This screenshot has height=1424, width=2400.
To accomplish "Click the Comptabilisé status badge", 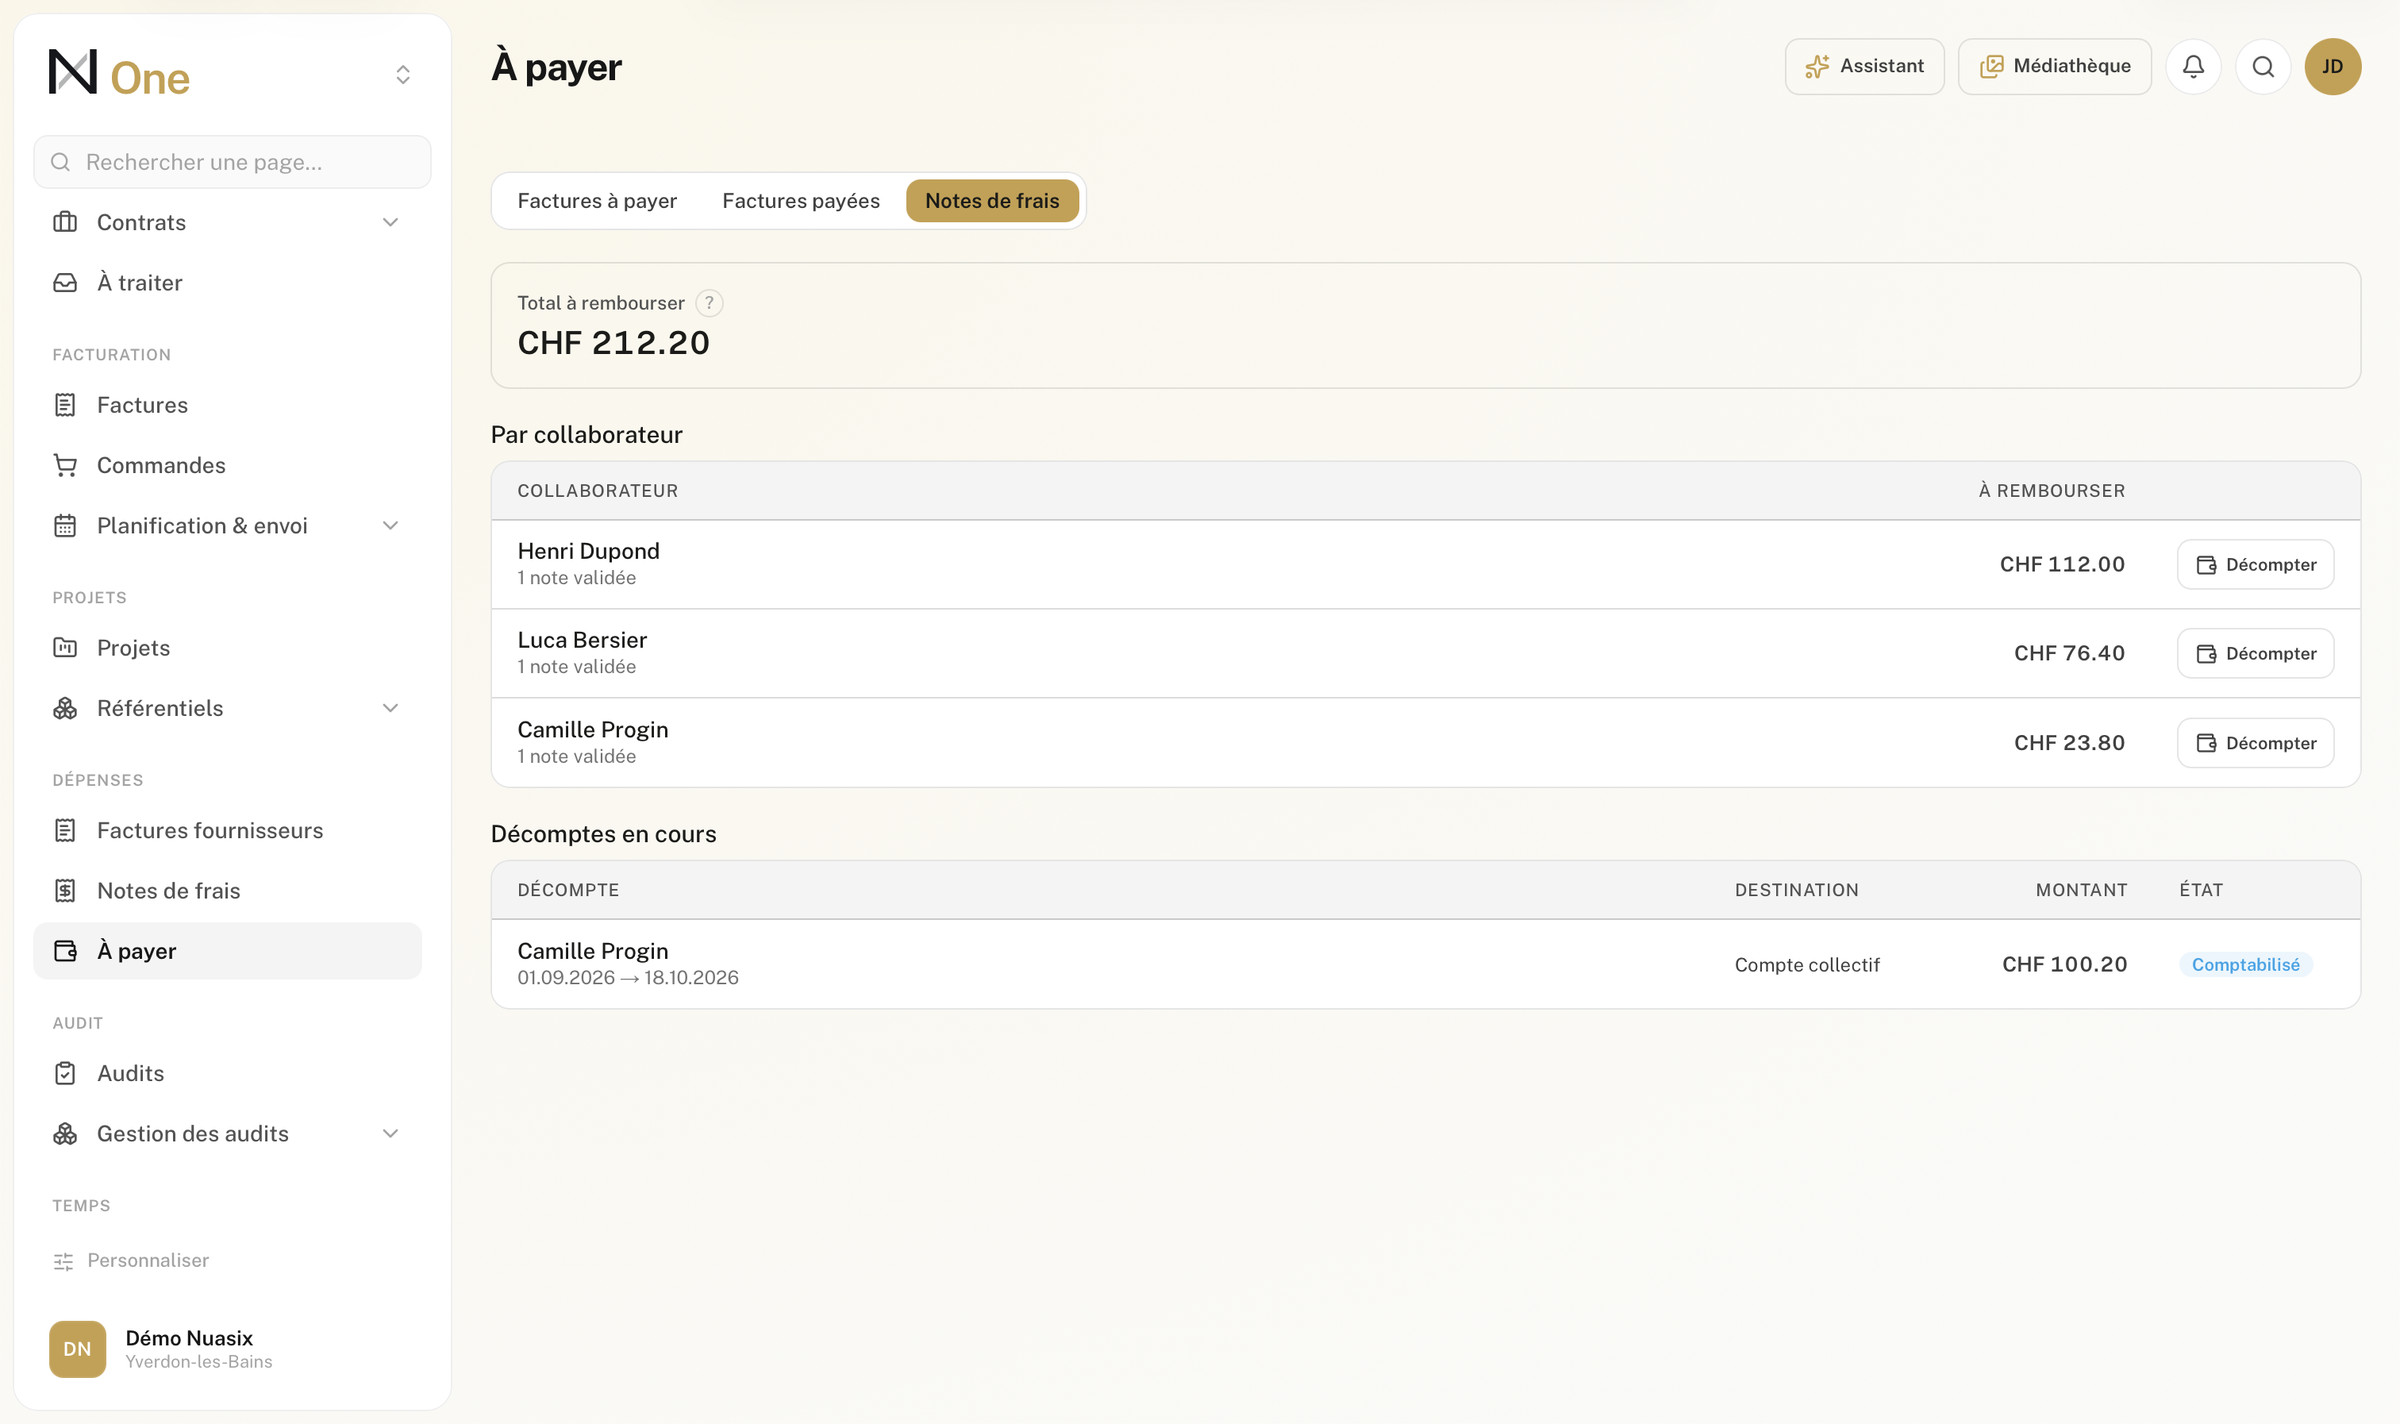I will [2246, 965].
